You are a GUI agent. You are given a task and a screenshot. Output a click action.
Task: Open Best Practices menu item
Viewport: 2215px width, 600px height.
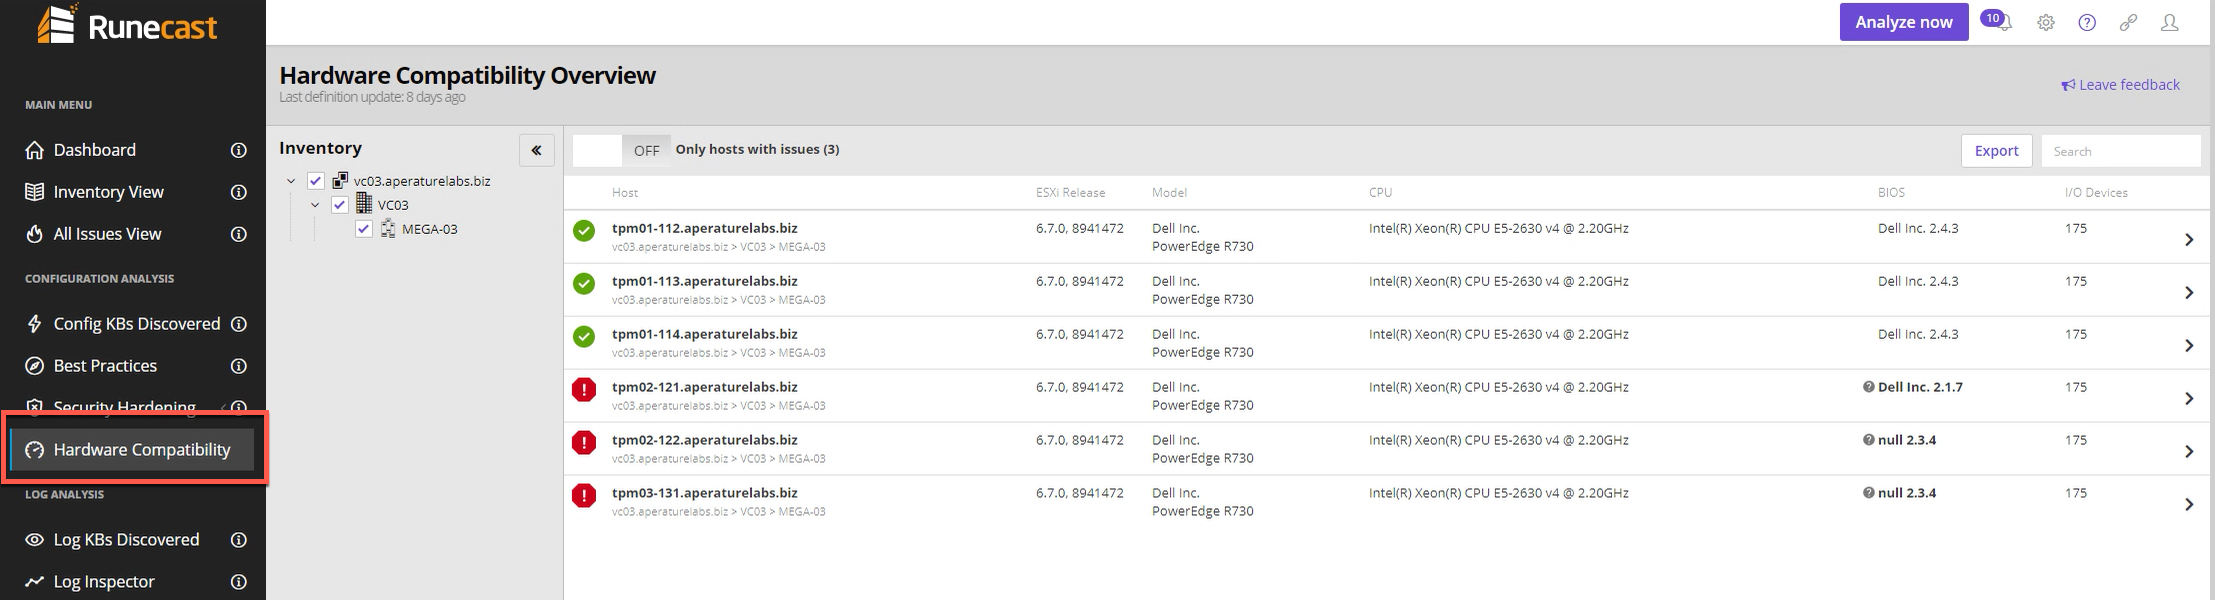pyautogui.click(x=105, y=366)
